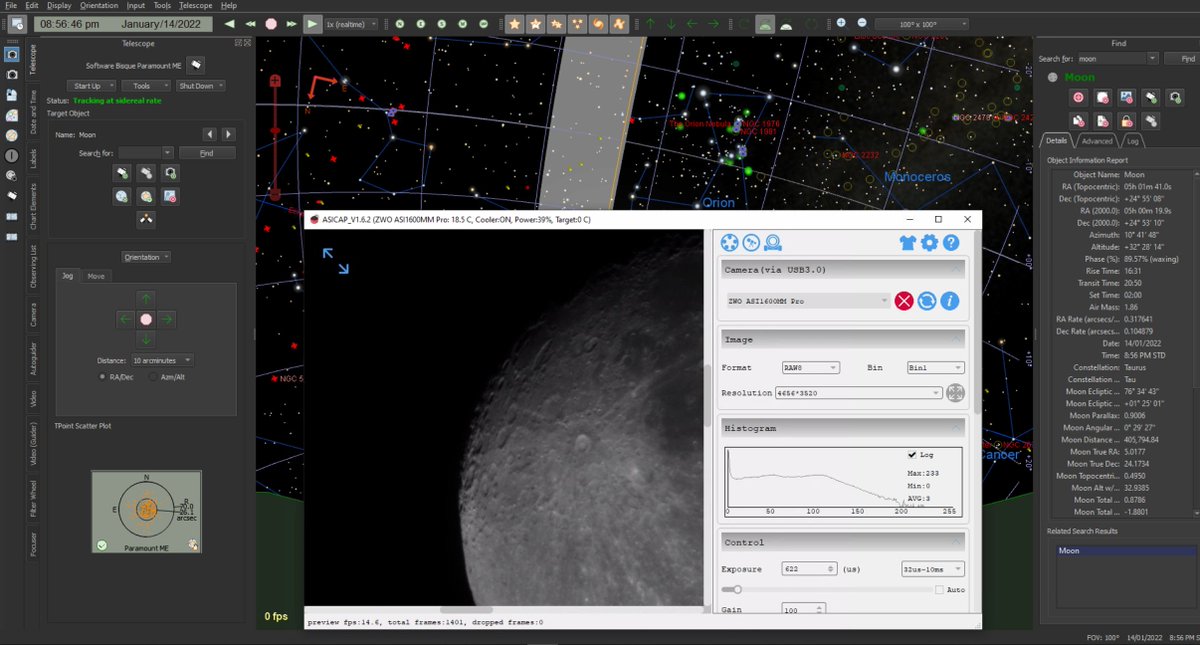
Task: Open the Orientation menu in the menu bar
Action: coord(98,5)
